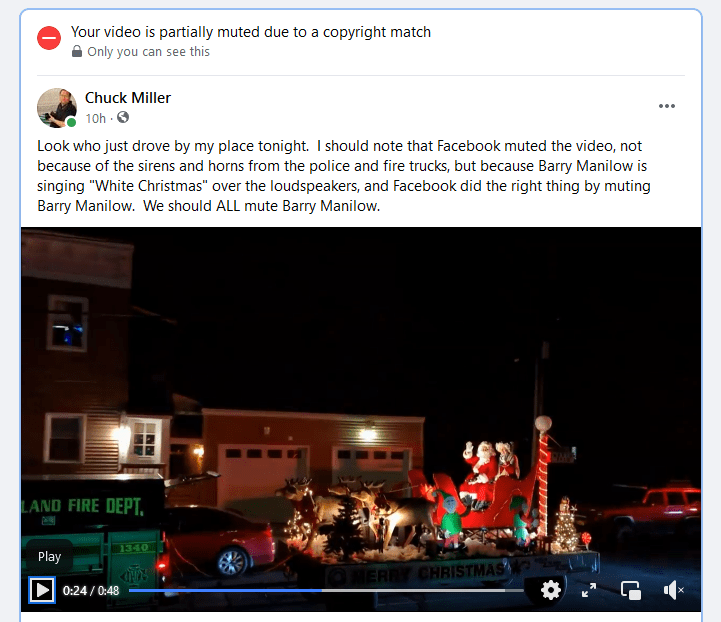Viewport: 721px width, 622px height.
Task: Open the Chuck Miller name link
Action: coord(128,97)
